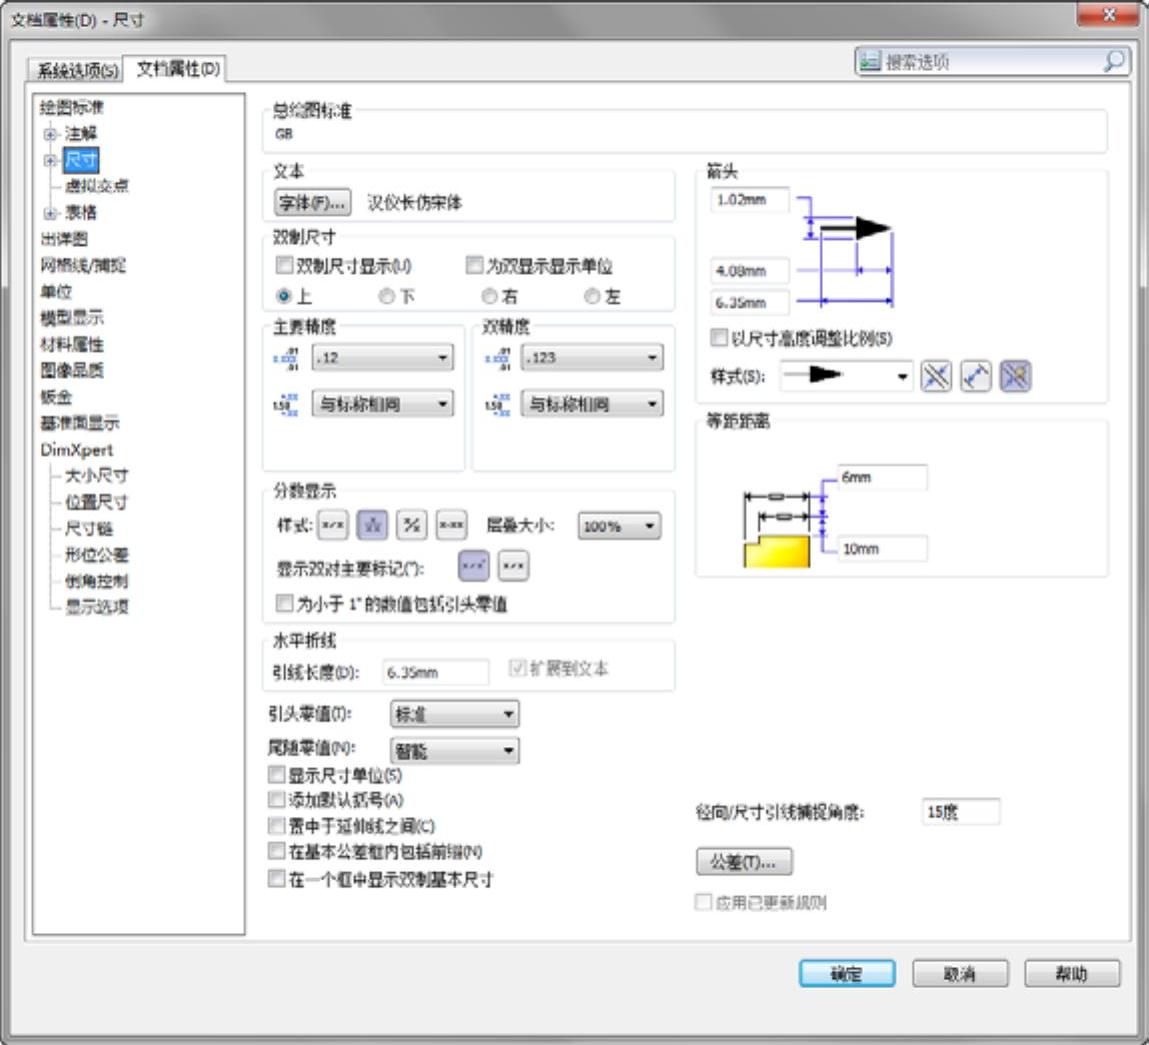Select the stacked fraction style icon

[x=372, y=525]
